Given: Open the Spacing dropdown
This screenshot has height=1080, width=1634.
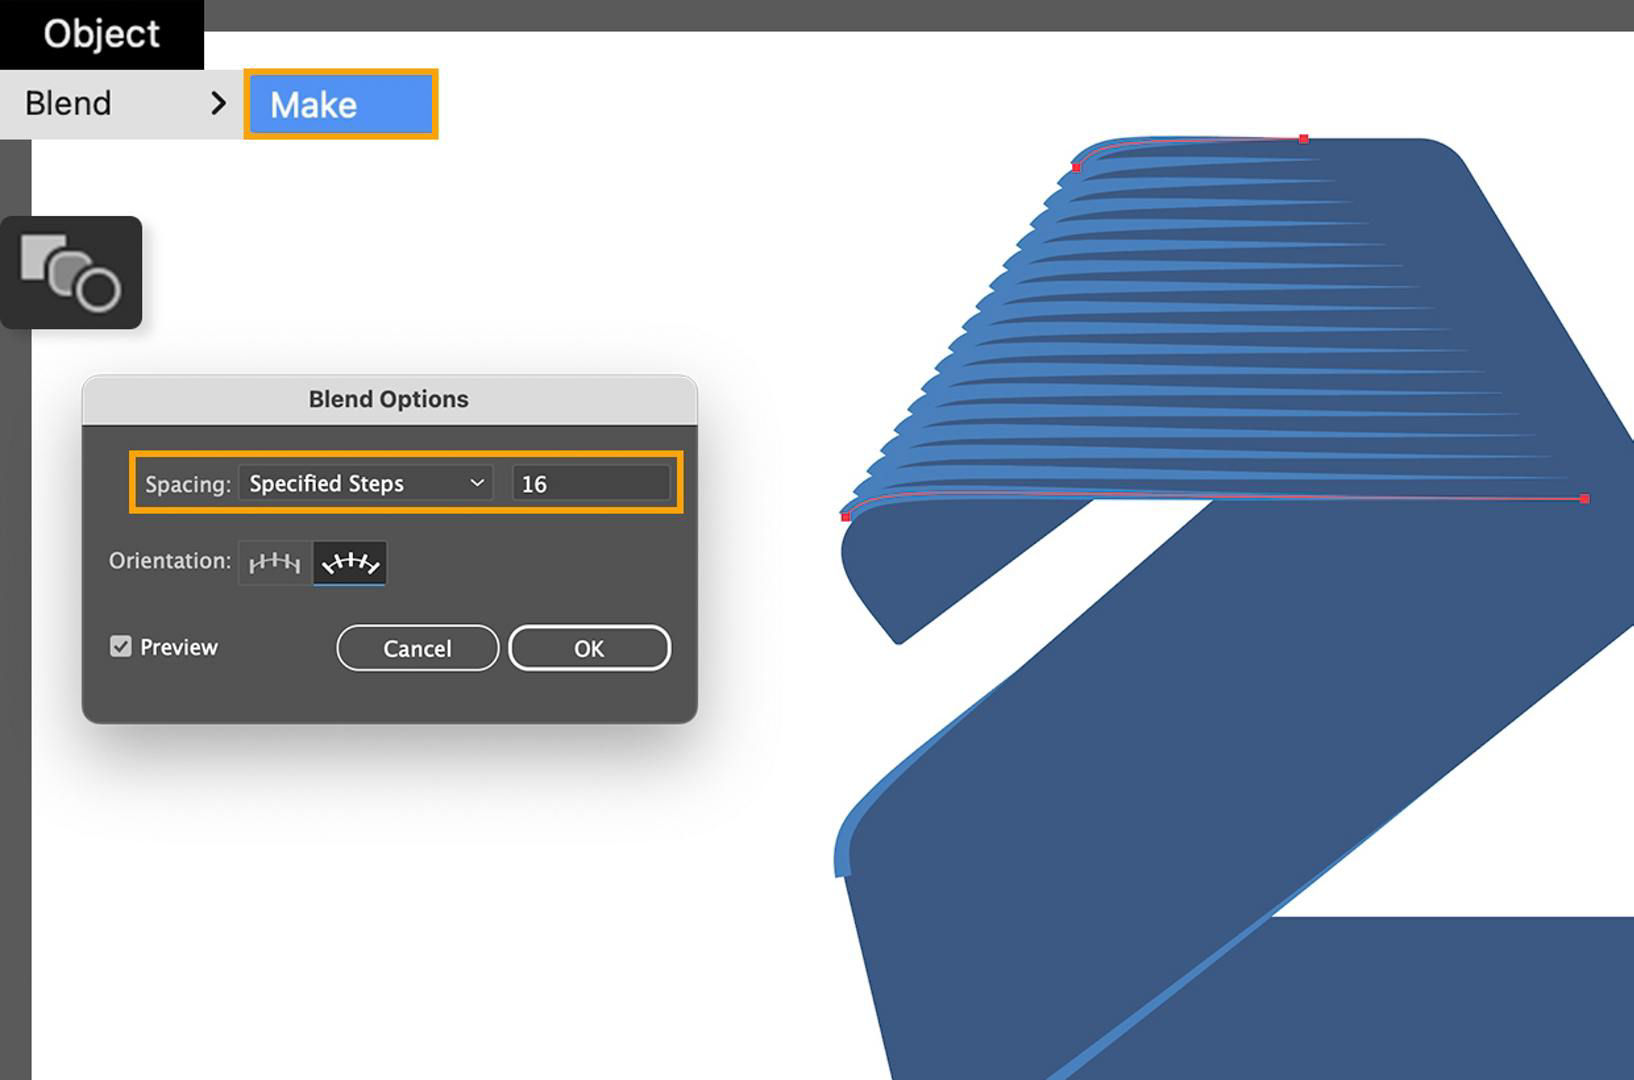Looking at the screenshot, I should point(365,483).
